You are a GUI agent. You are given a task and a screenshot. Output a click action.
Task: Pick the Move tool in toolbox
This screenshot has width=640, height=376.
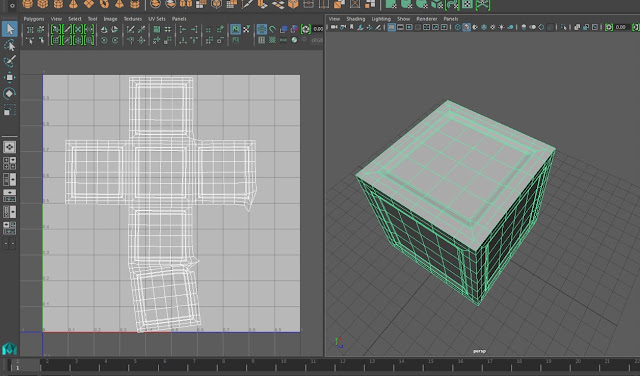pos(9,77)
